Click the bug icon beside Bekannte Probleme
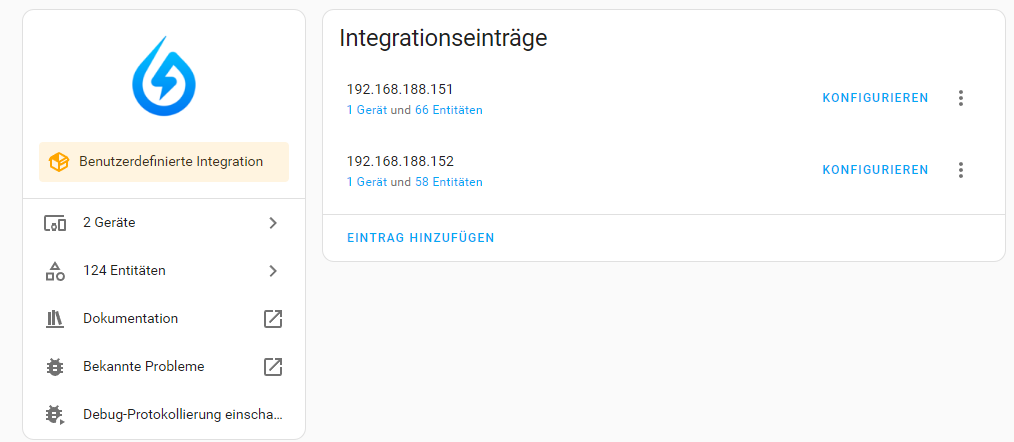 (55, 367)
